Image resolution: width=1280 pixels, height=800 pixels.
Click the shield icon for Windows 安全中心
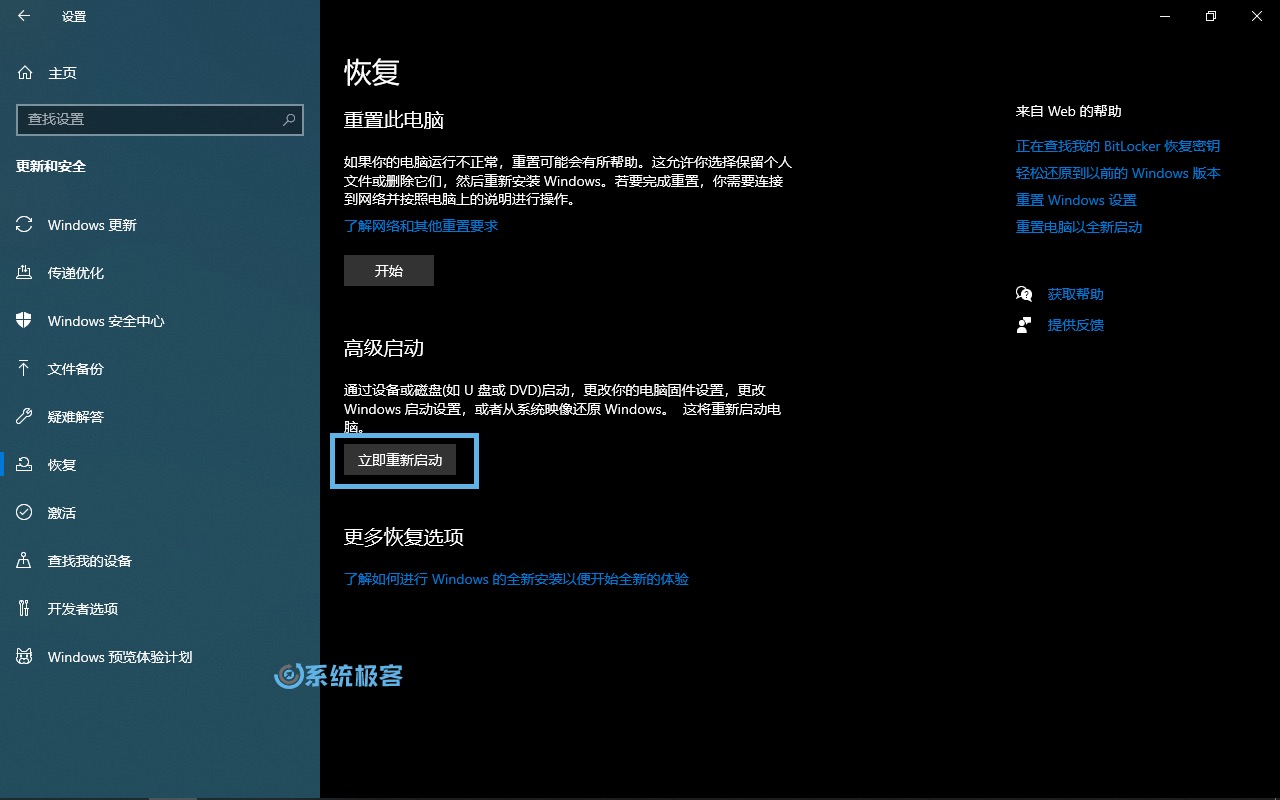pos(25,321)
